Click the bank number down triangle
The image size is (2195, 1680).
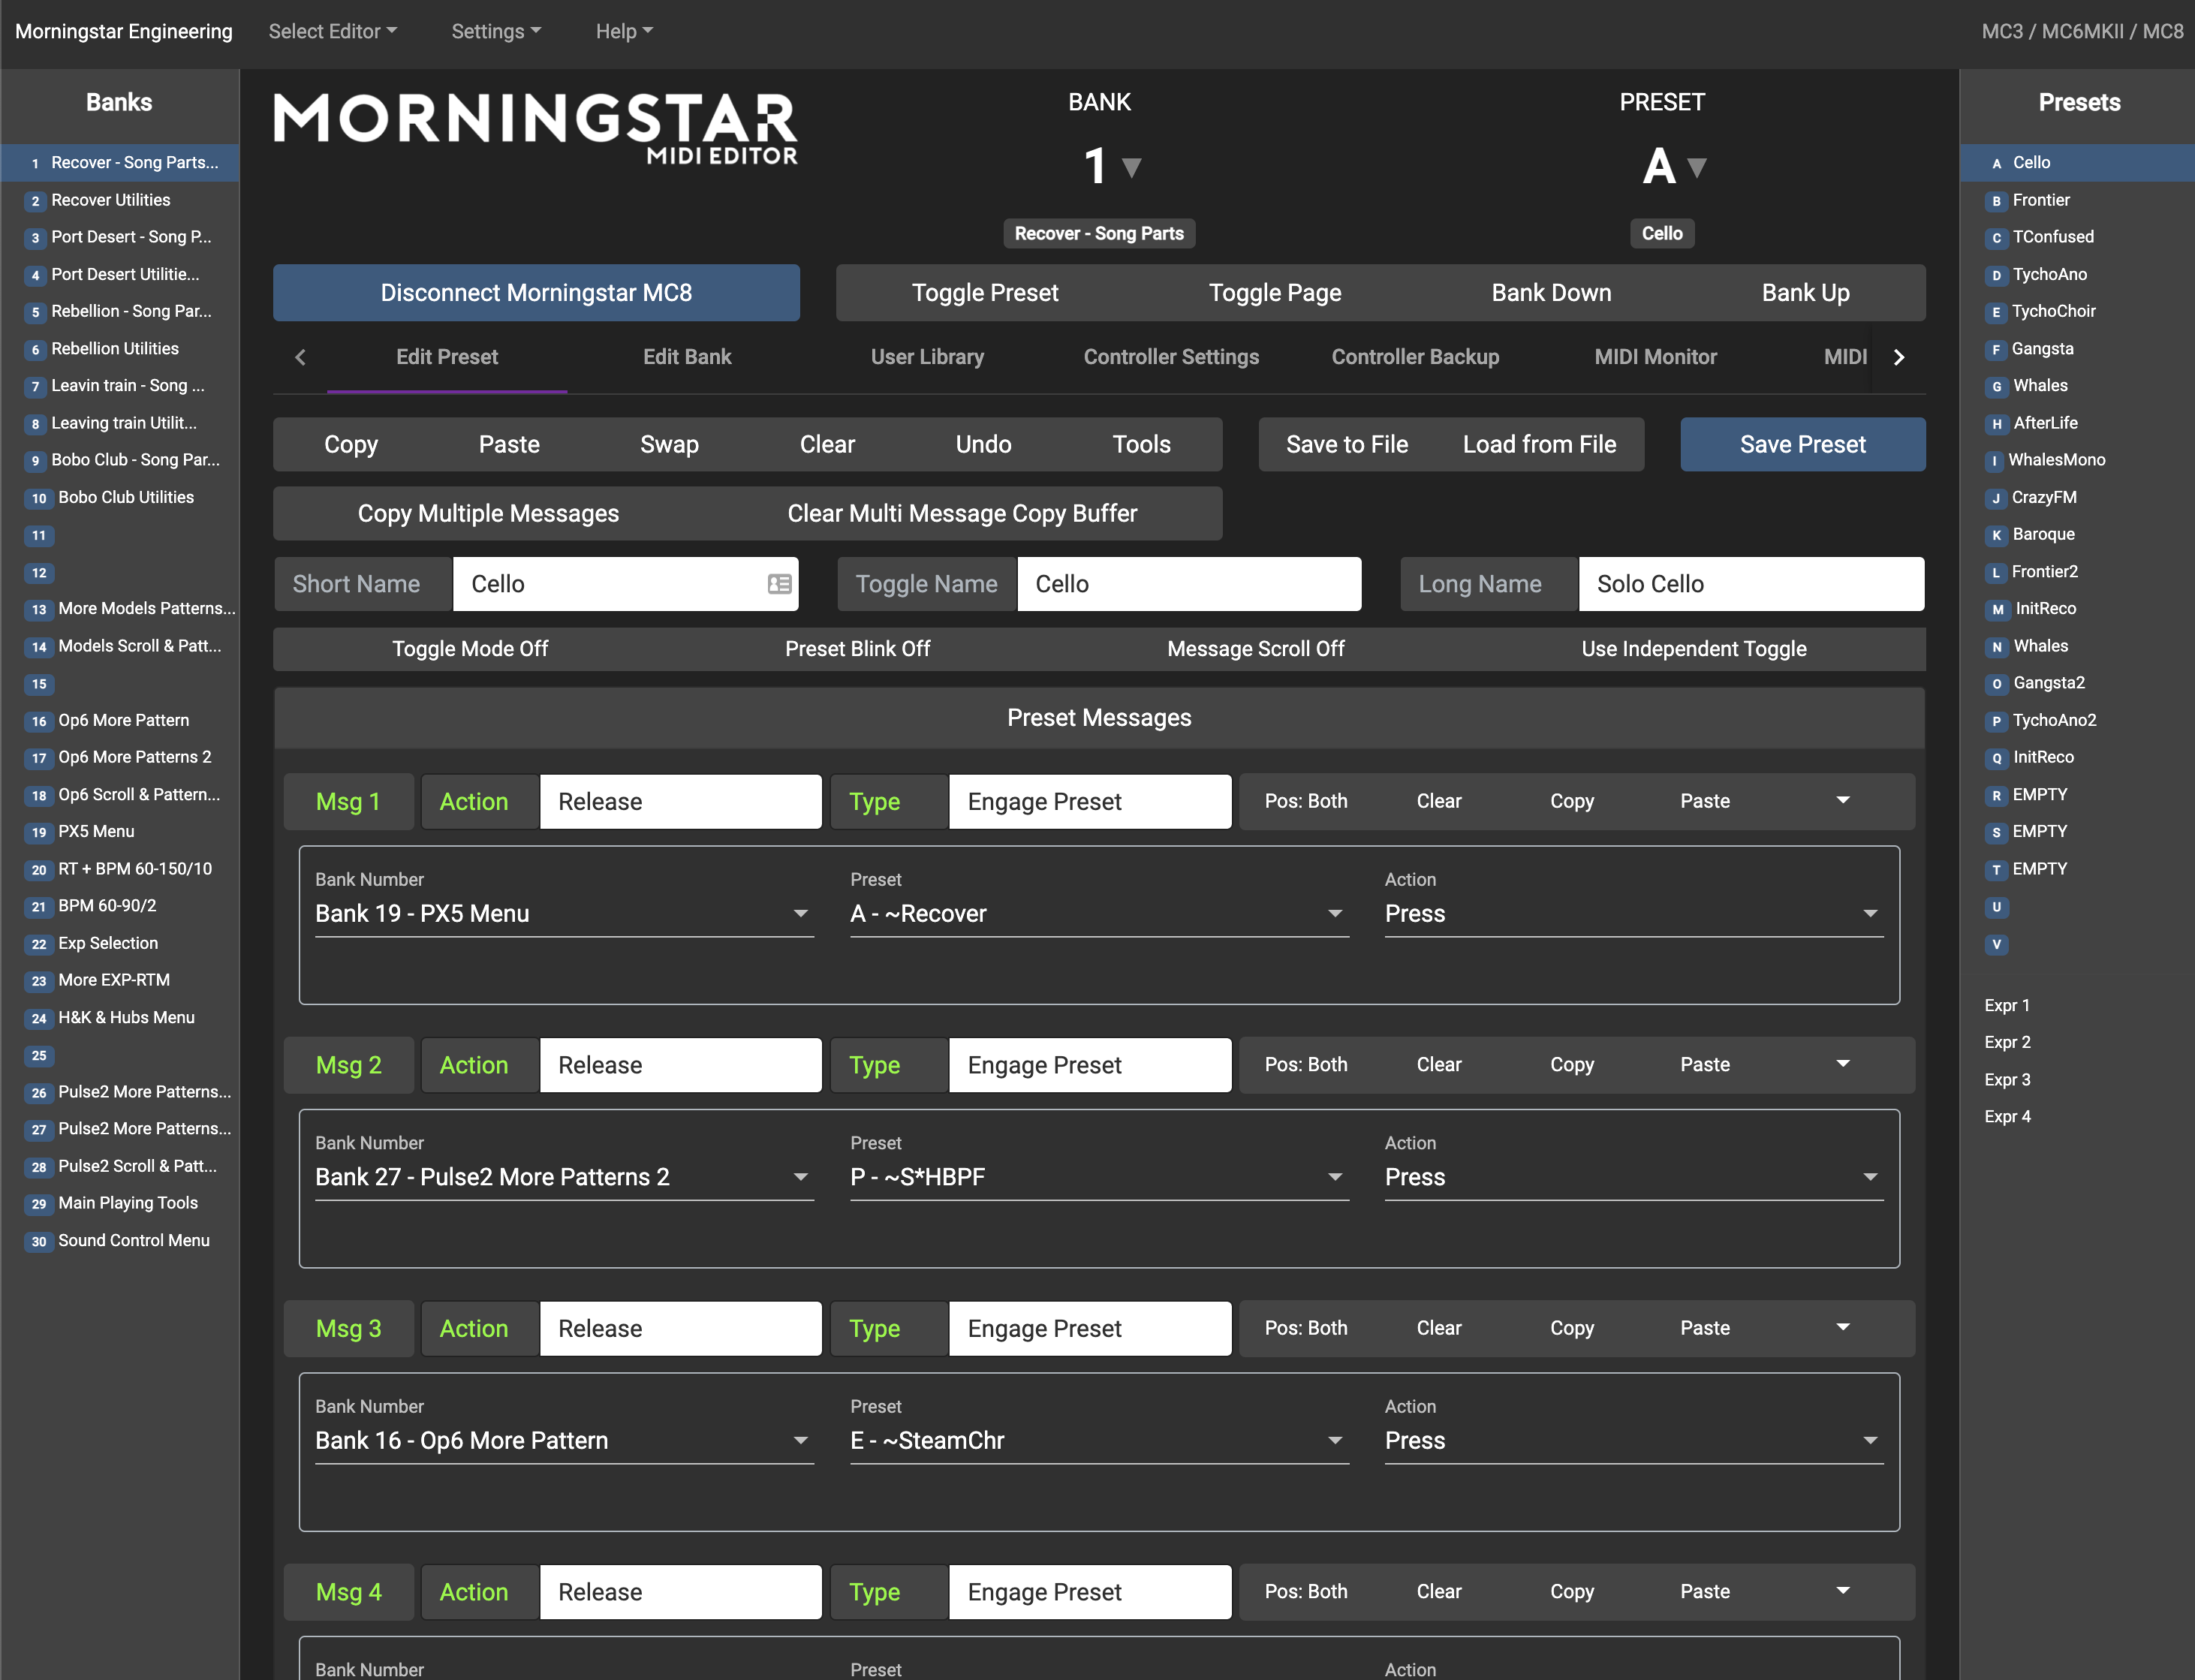[1131, 167]
